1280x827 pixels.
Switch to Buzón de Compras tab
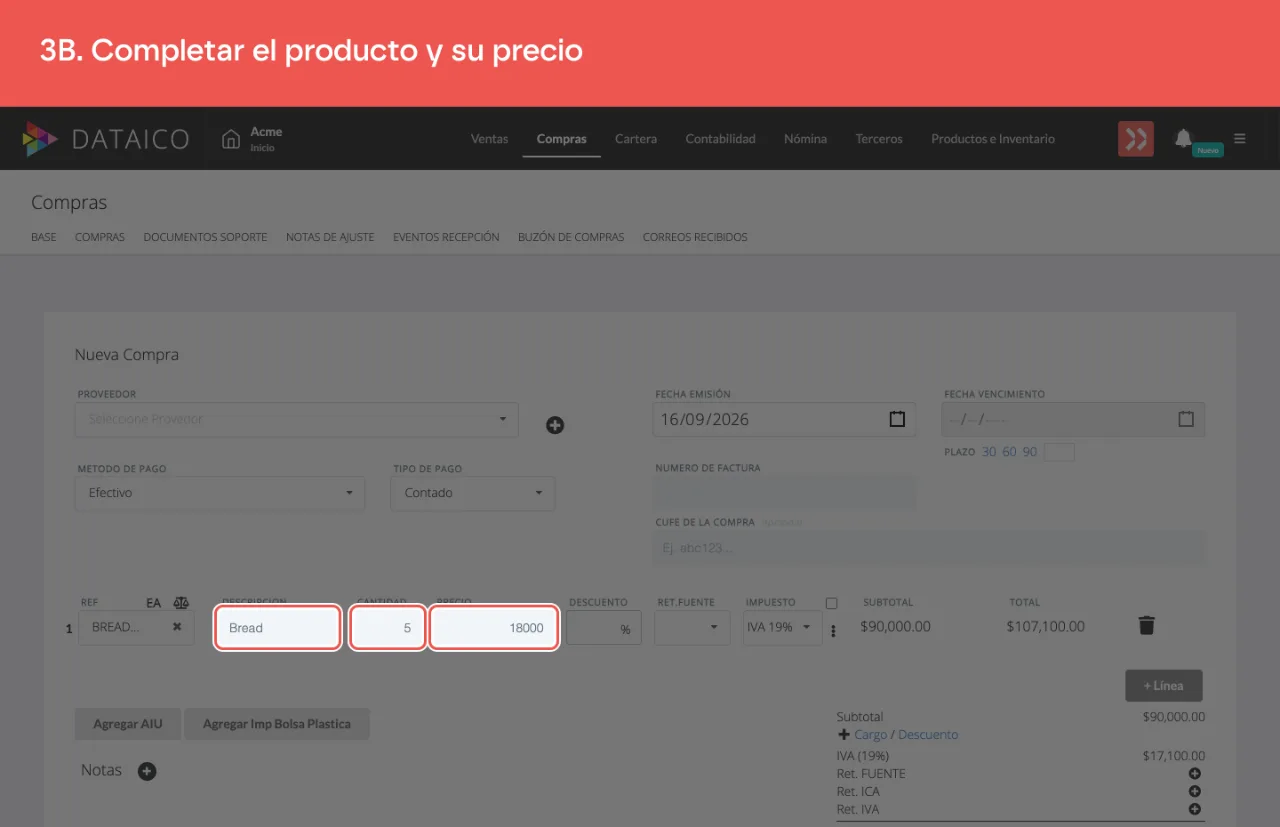click(571, 237)
